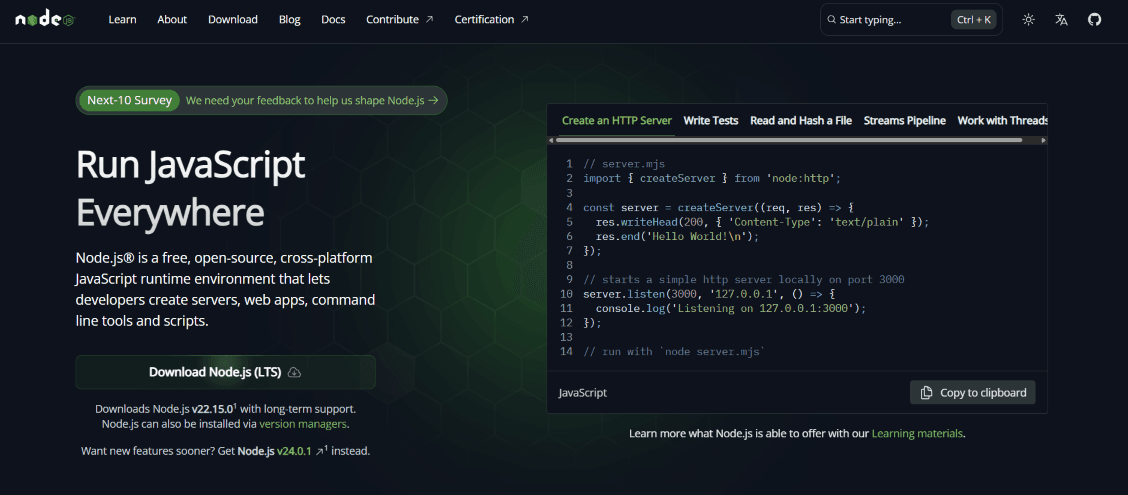Image resolution: width=1128 pixels, height=495 pixels.
Task: Click the copy icon in Copy to clipboard
Action: 927,393
